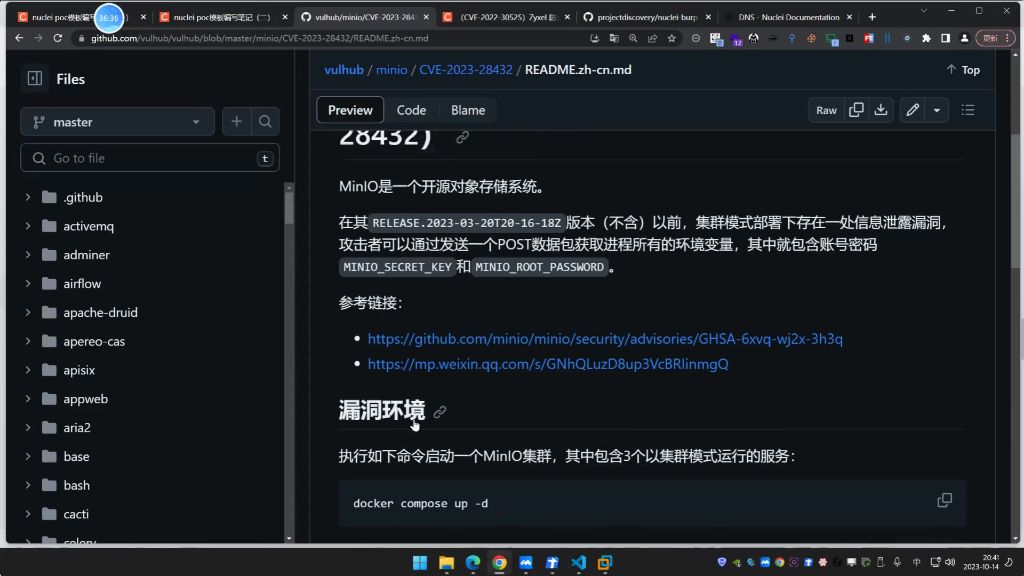Open Chrome extensions puzzle icon

926,39
